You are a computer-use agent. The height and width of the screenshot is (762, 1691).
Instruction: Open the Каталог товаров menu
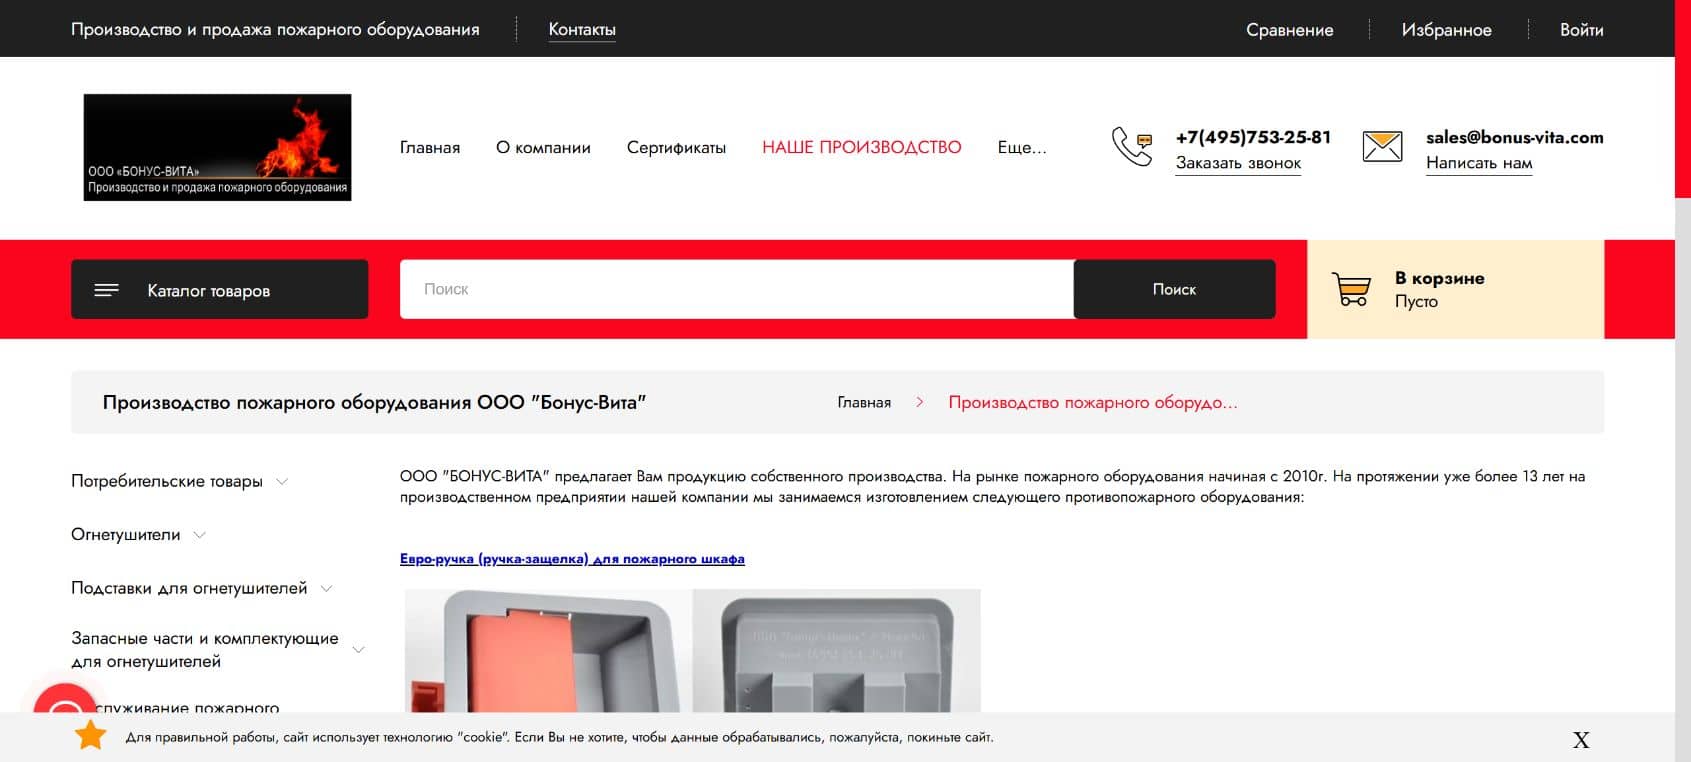(219, 290)
